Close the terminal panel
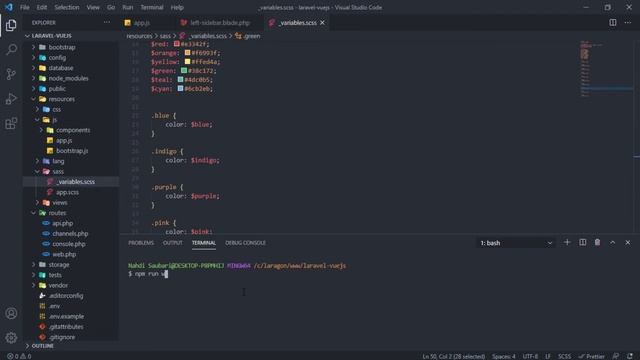Image resolution: width=640 pixels, height=360 pixels. coord(628,242)
